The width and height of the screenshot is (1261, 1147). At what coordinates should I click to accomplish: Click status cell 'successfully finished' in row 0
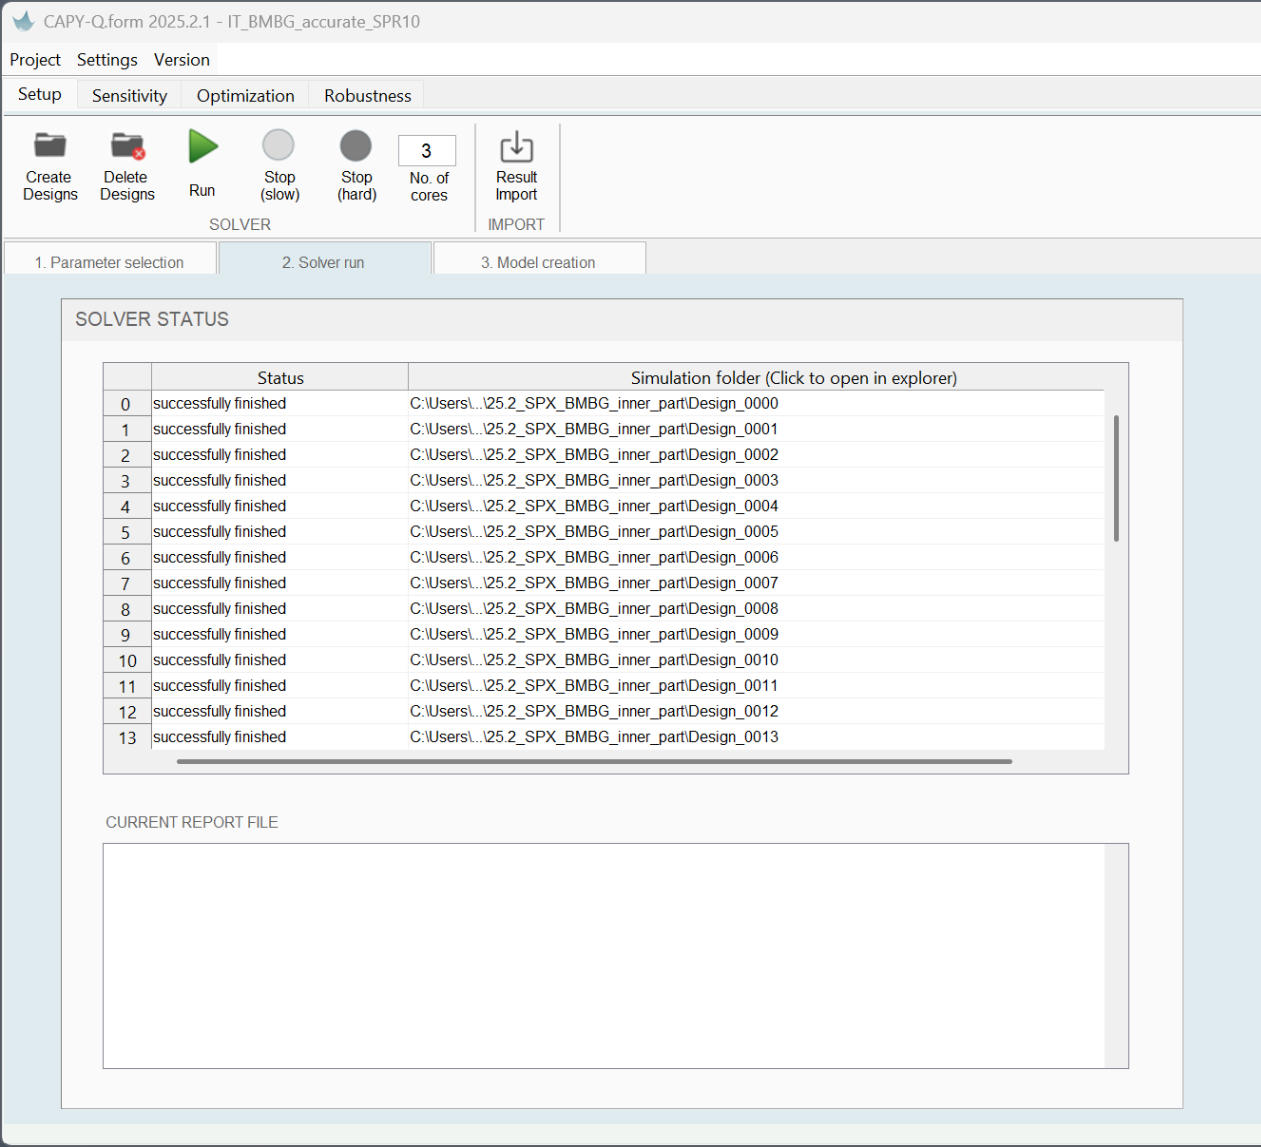[x=280, y=403]
